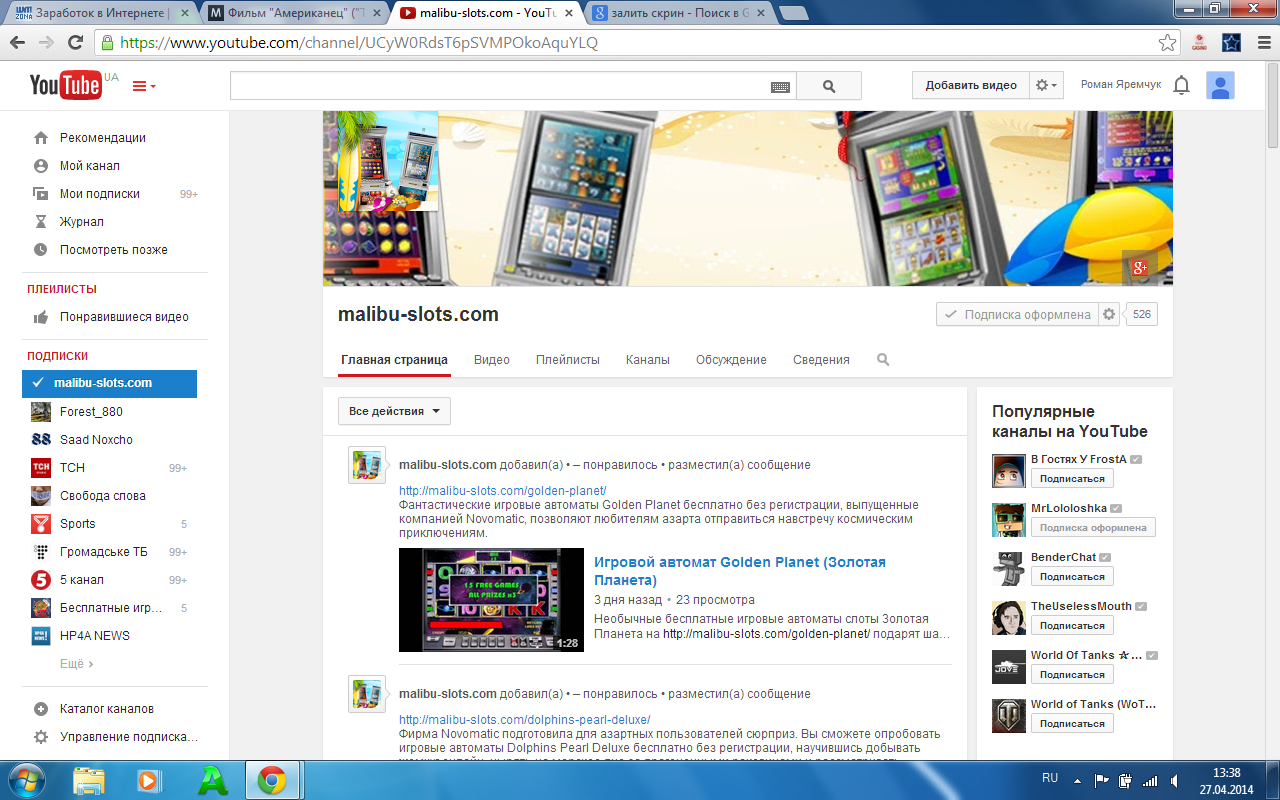Open the malibu-slots.com/golden-planet/ link

pyautogui.click(x=503, y=491)
